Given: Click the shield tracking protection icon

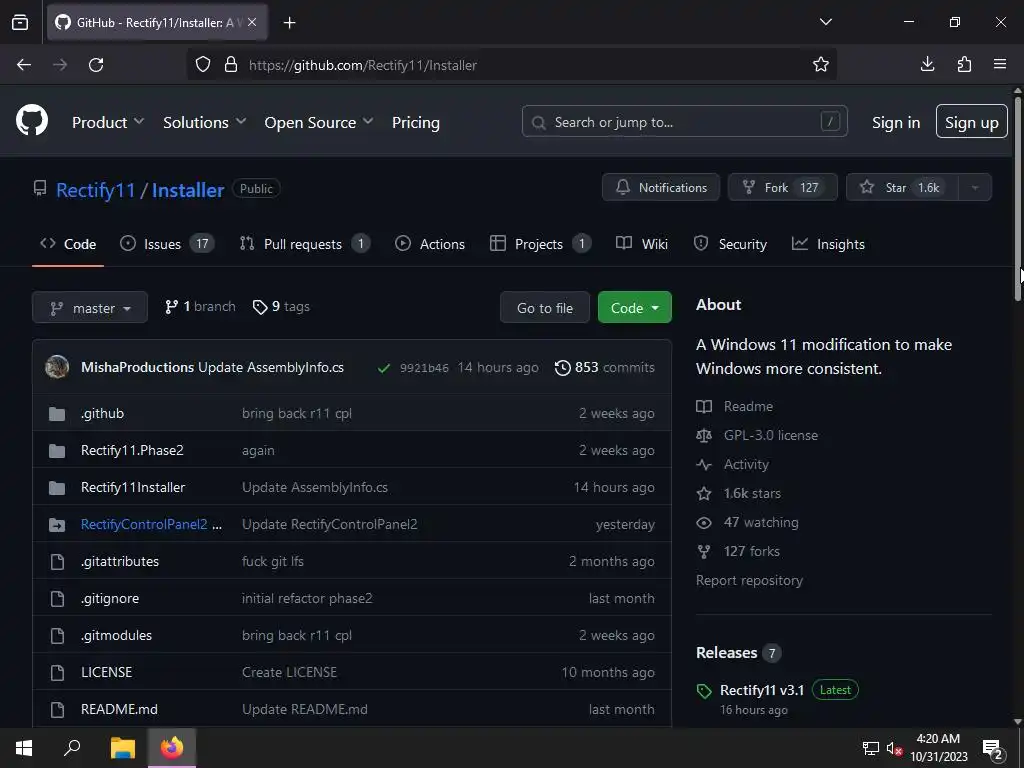Looking at the screenshot, I should point(203,65).
